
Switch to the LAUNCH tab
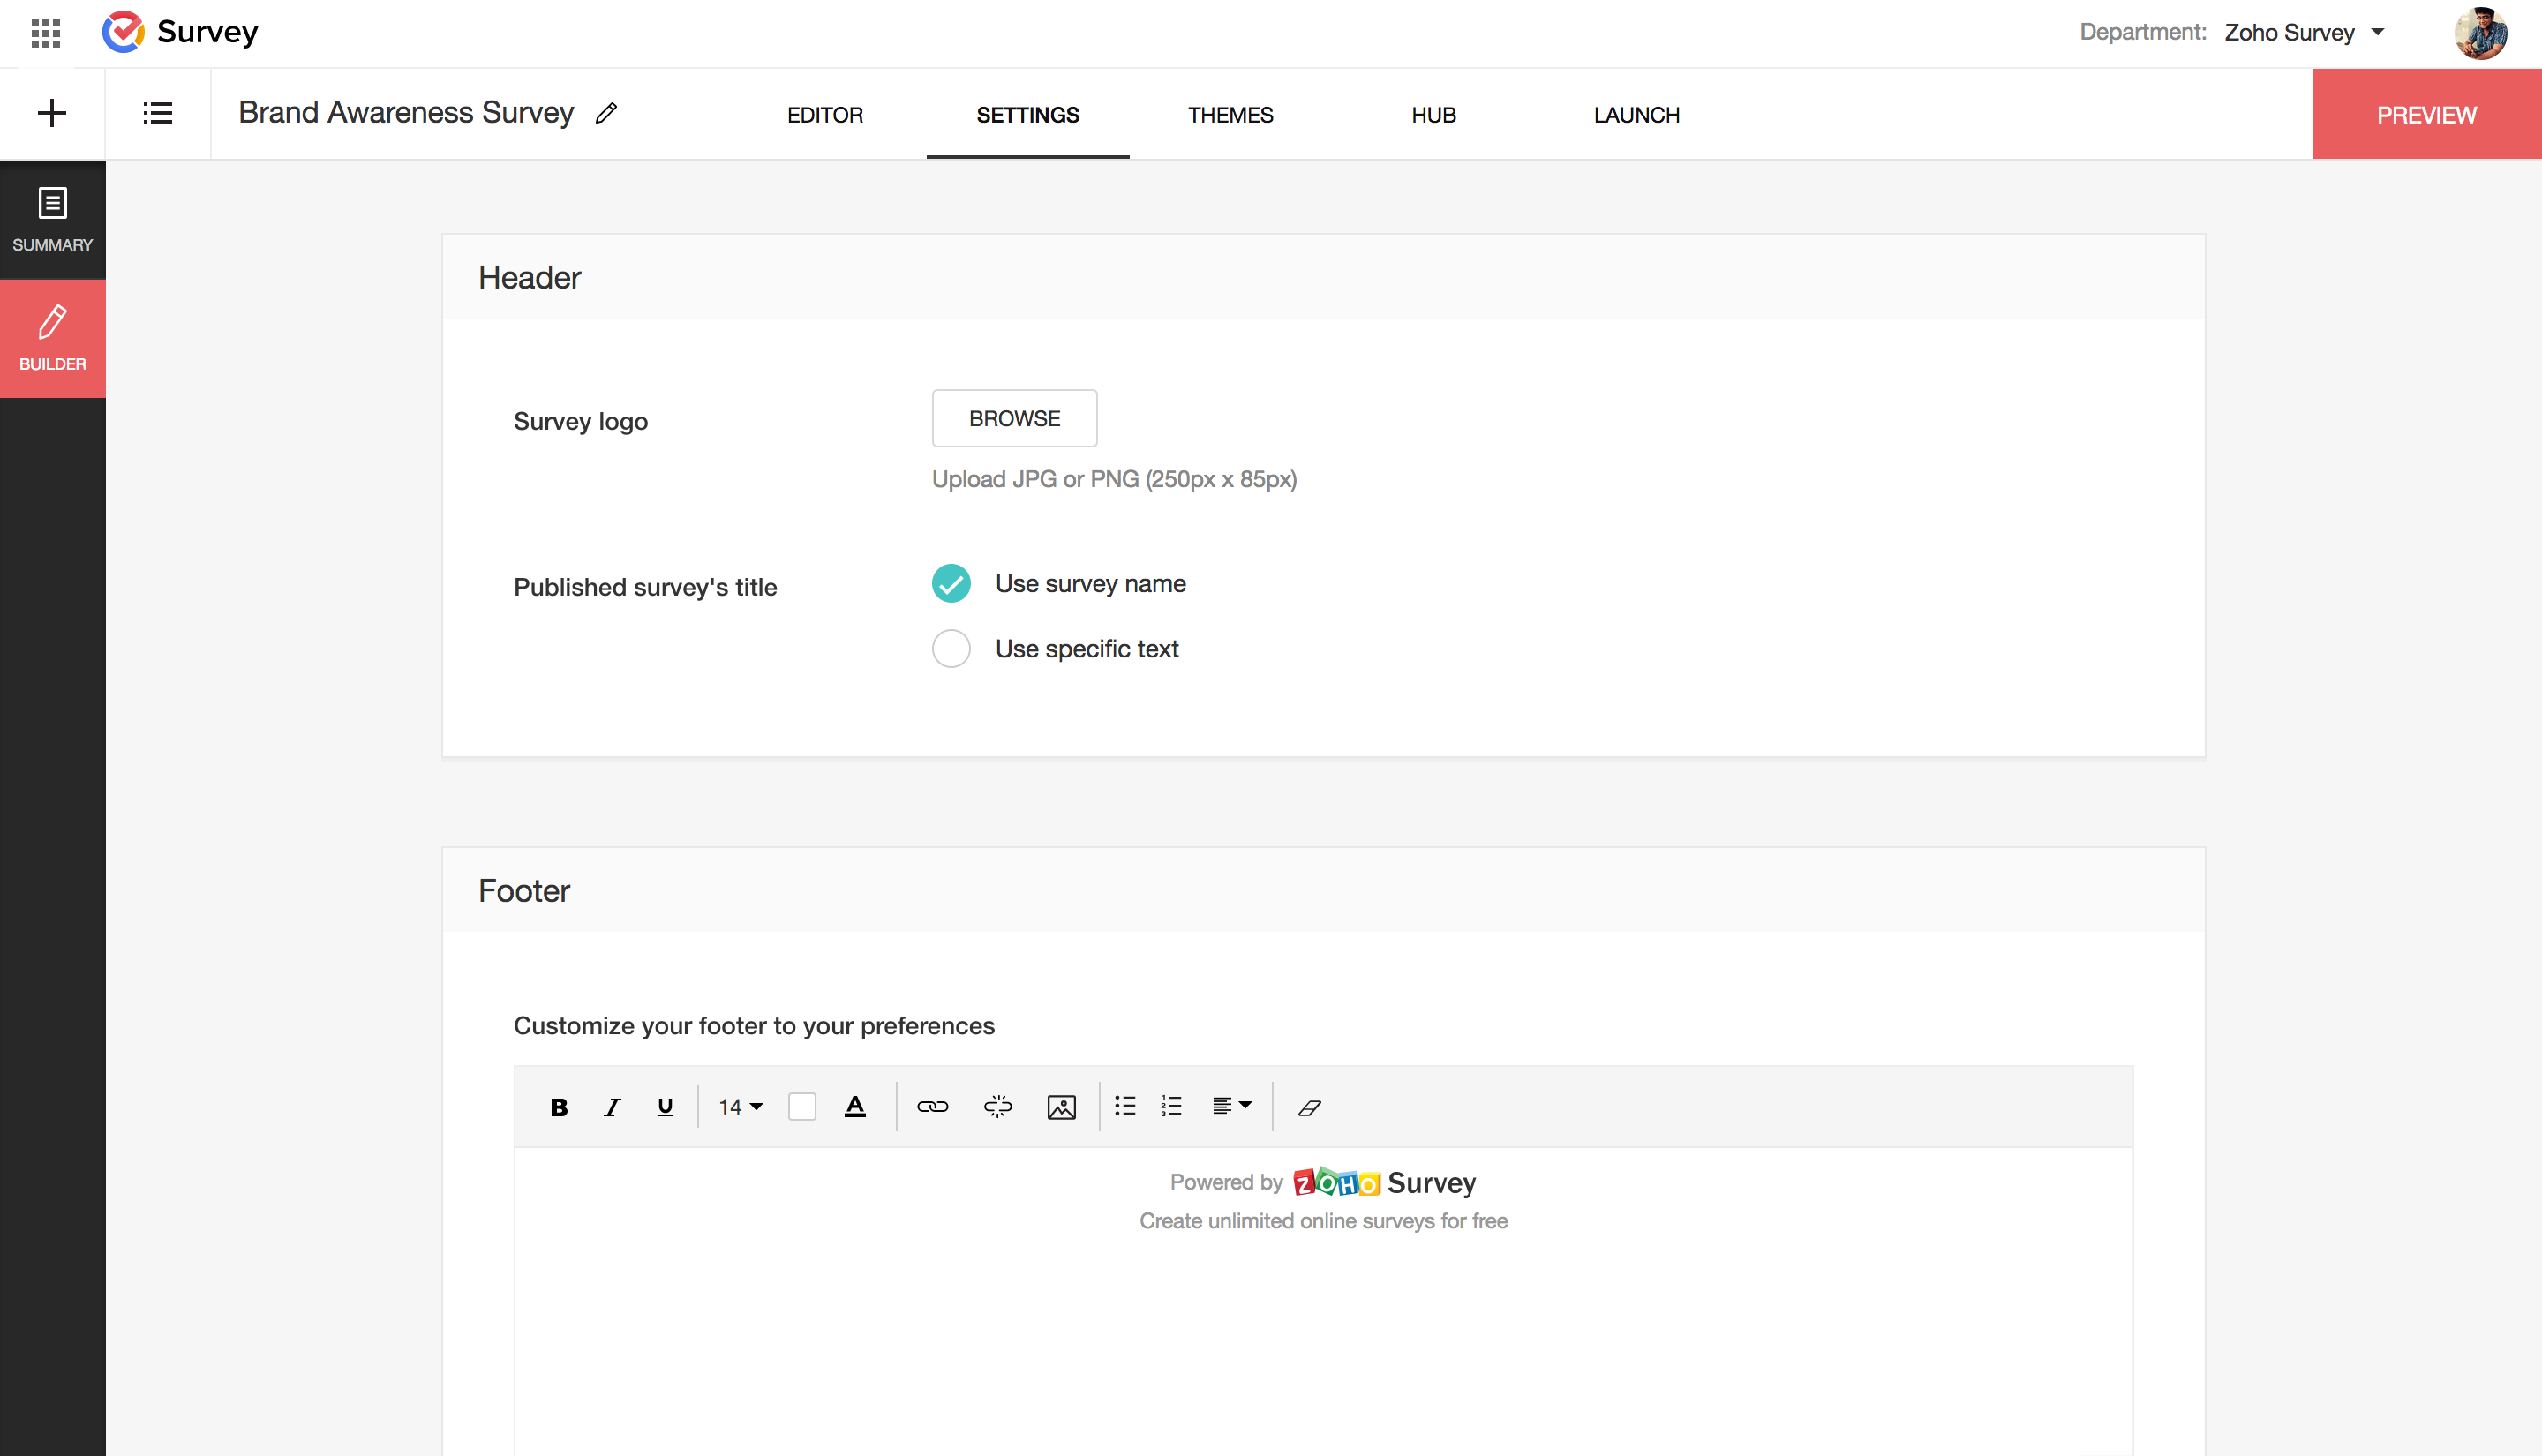1637,115
